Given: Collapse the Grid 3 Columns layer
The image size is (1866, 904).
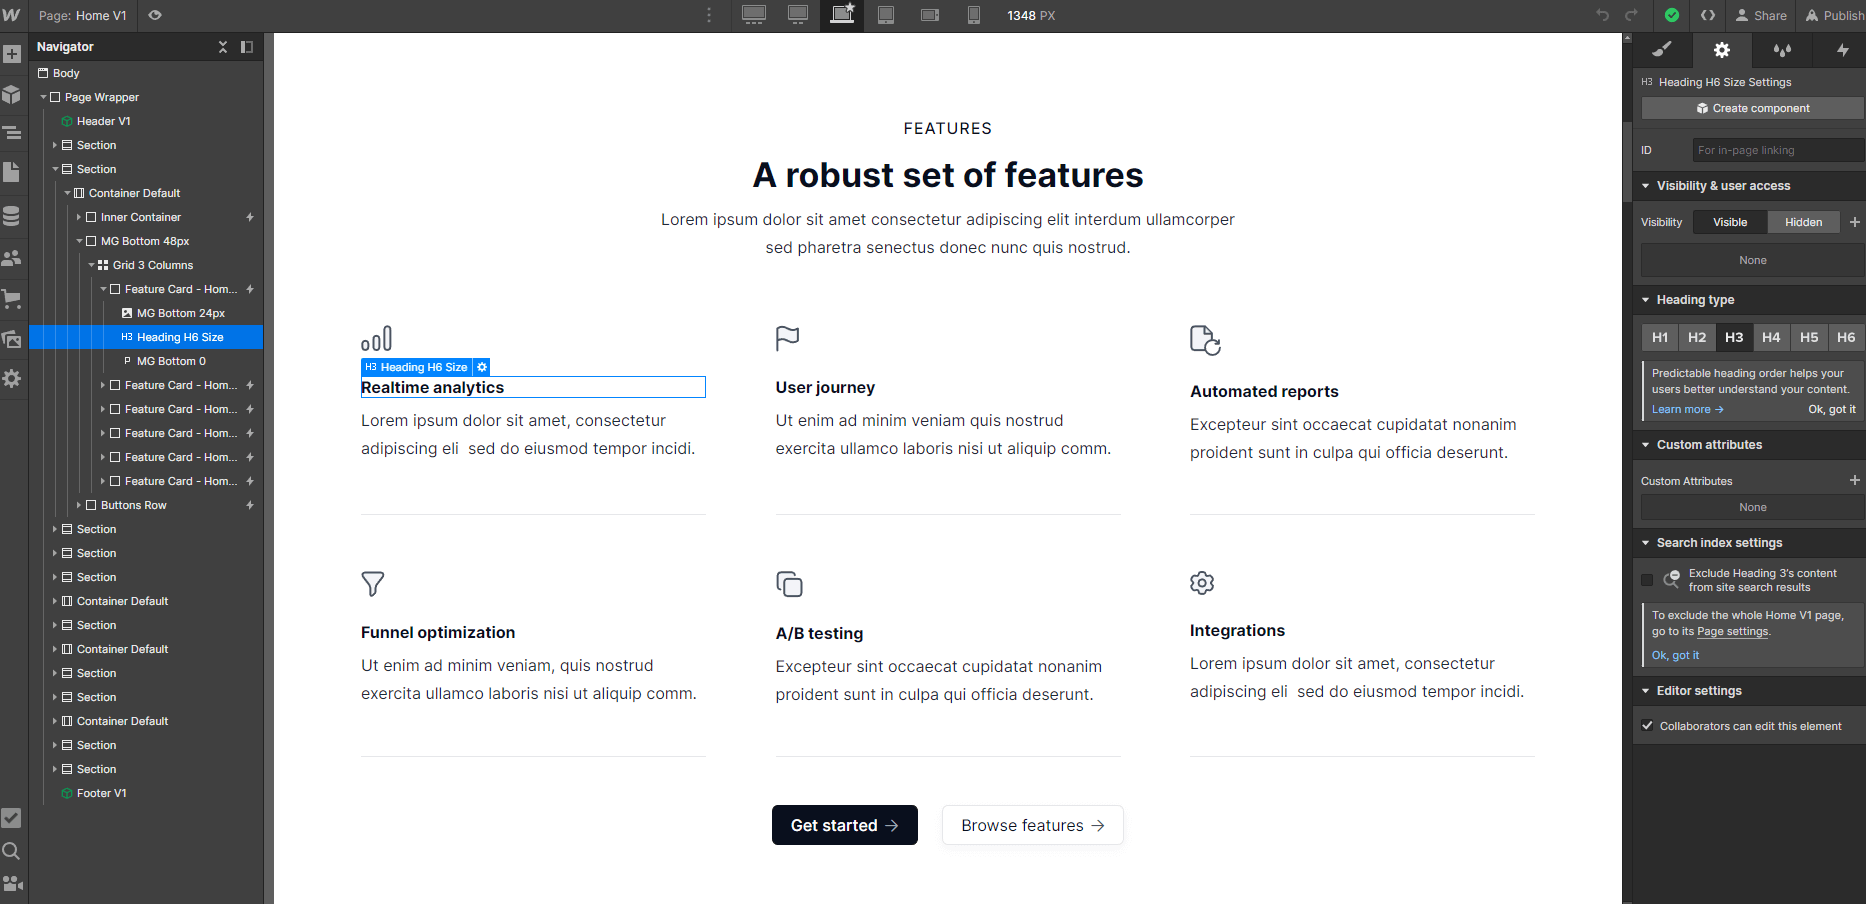Looking at the screenshot, I should 91,265.
